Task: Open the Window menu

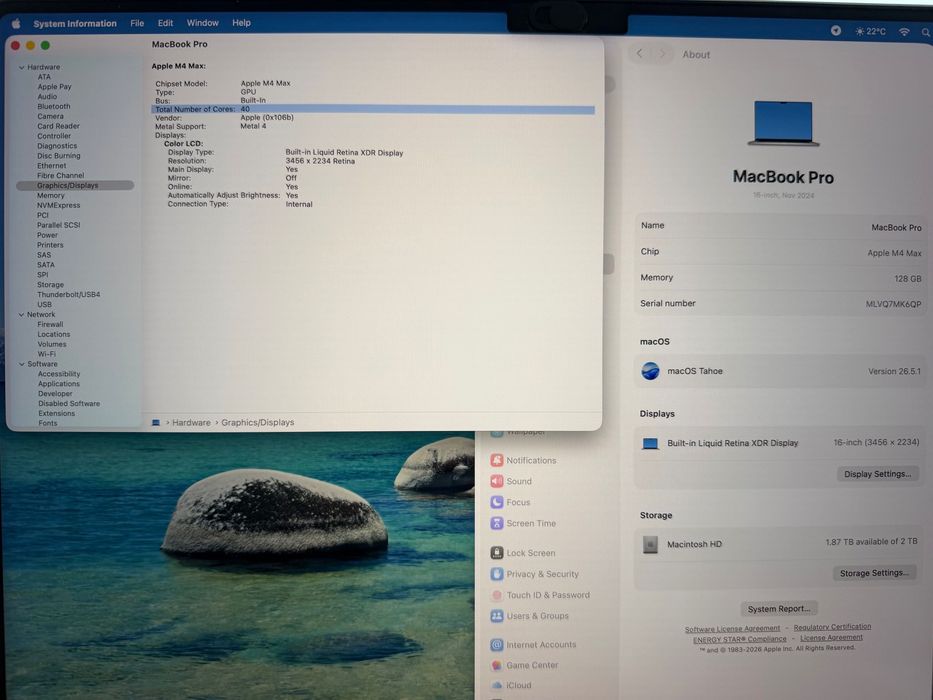Action: pyautogui.click(x=203, y=23)
